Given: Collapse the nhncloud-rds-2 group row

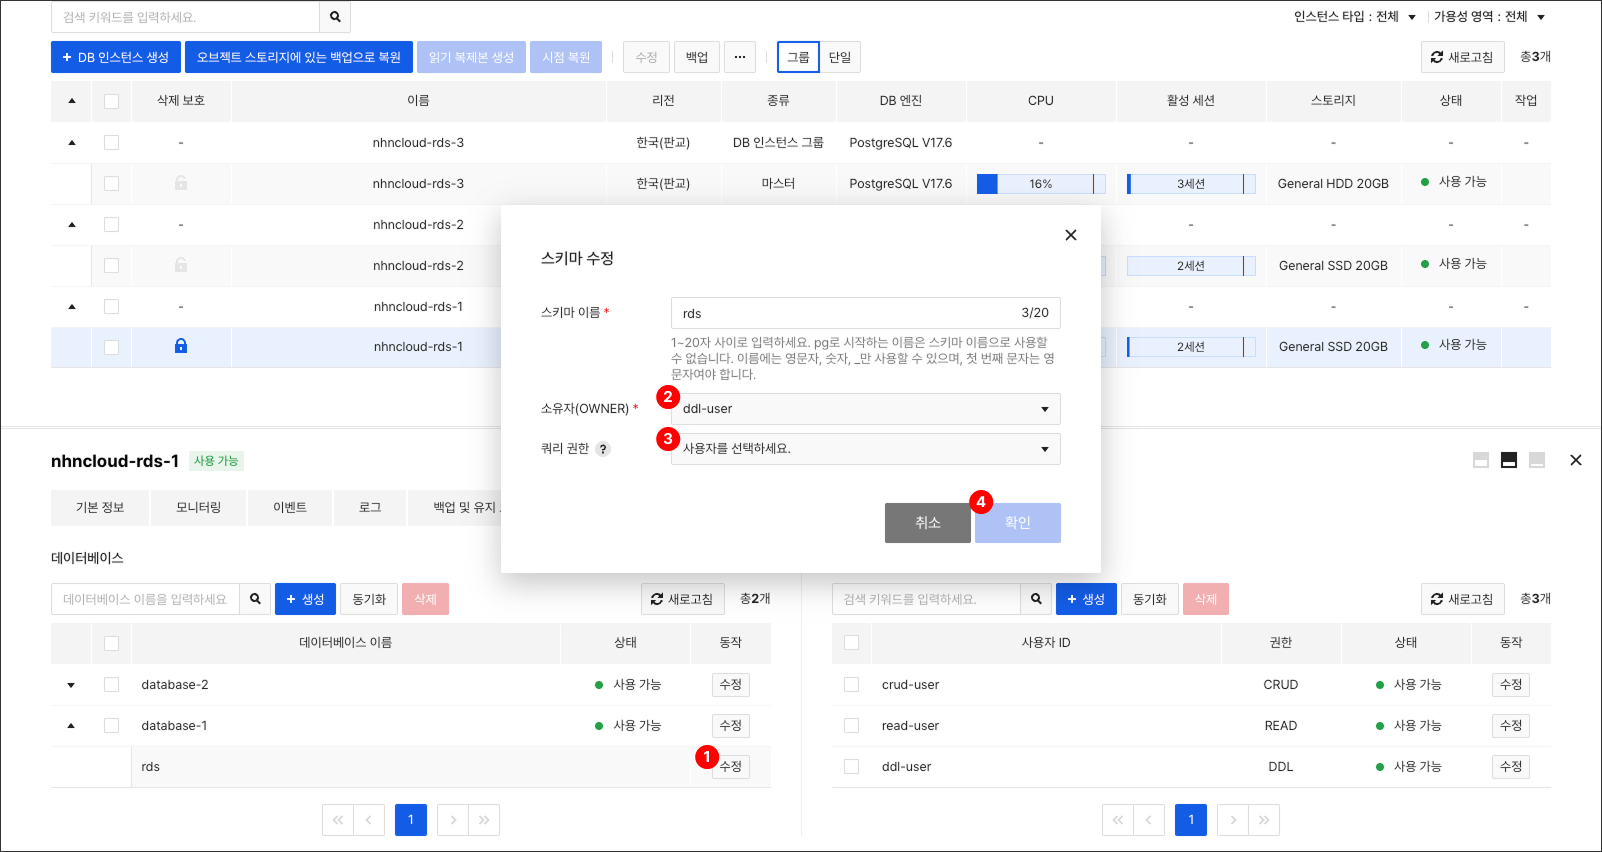Looking at the screenshot, I should coord(71,224).
